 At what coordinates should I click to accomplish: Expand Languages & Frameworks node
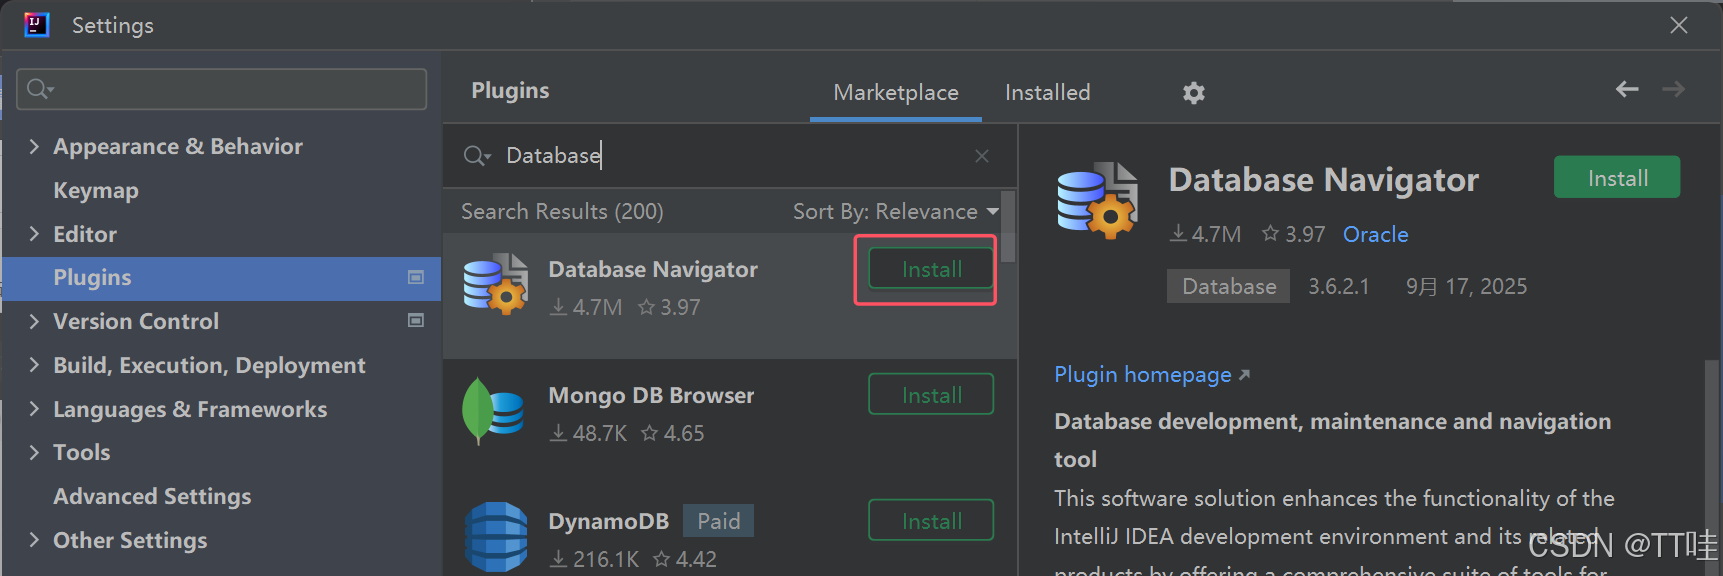click(34, 409)
